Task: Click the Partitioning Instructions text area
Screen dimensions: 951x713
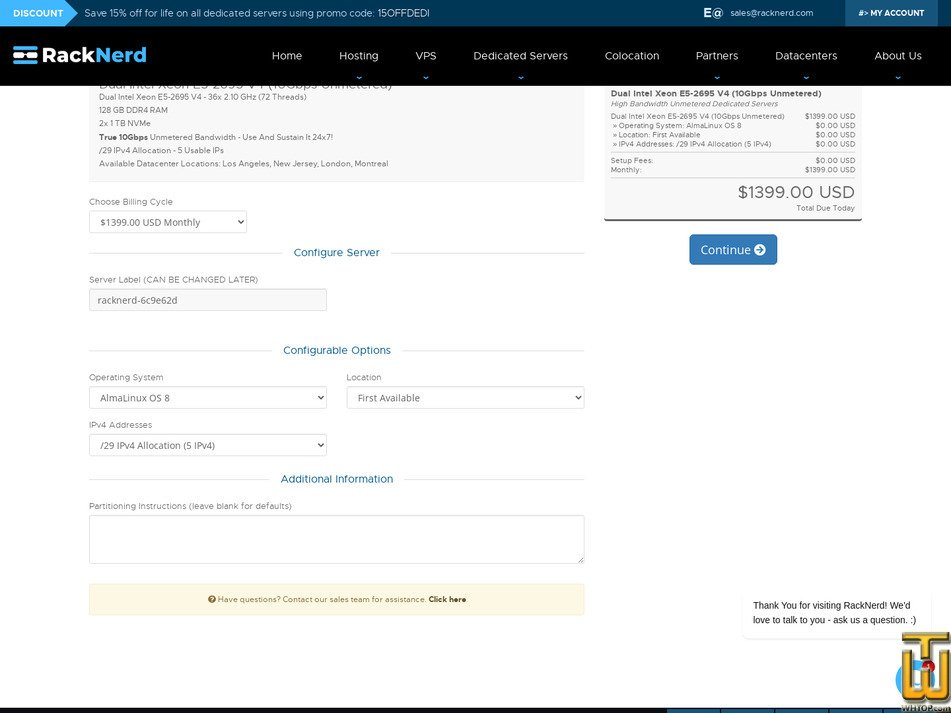Action: pyautogui.click(x=336, y=538)
